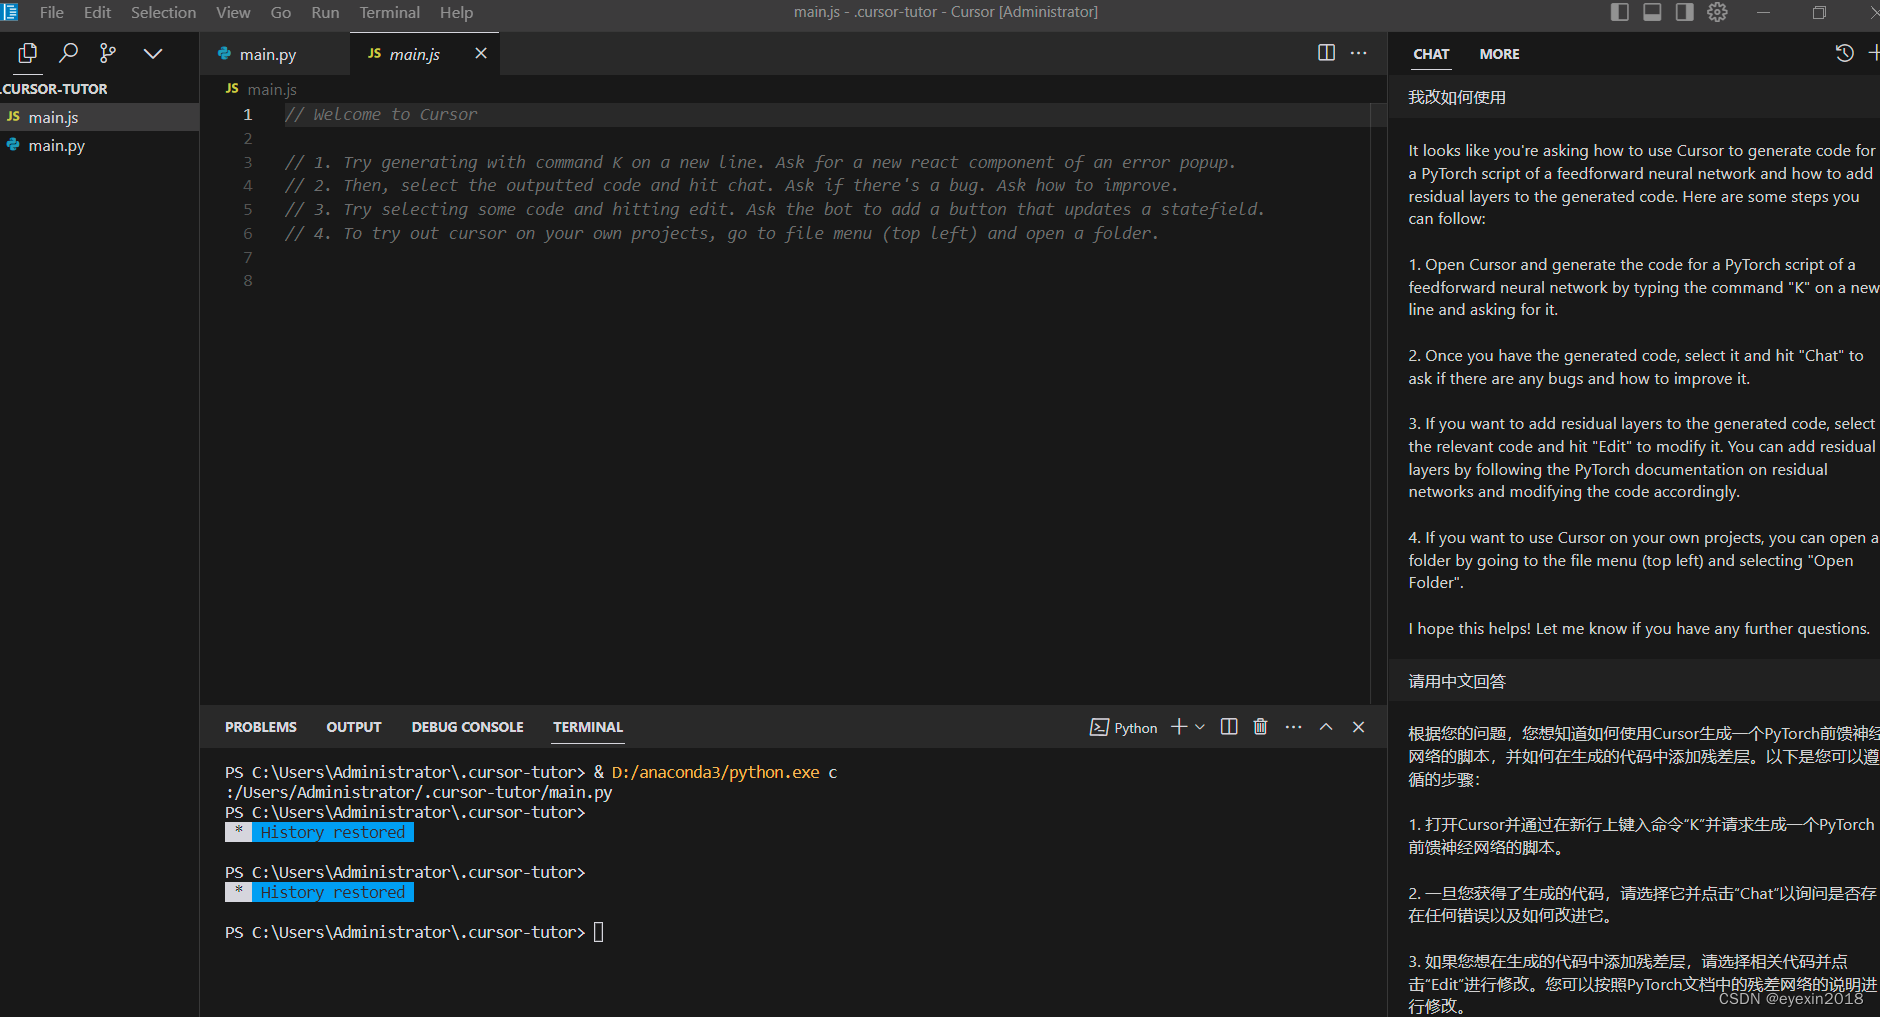Image resolution: width=1880 pixels, height=1017 pixels.
Task: Open the View menu
Action: [x=233, y=12]
